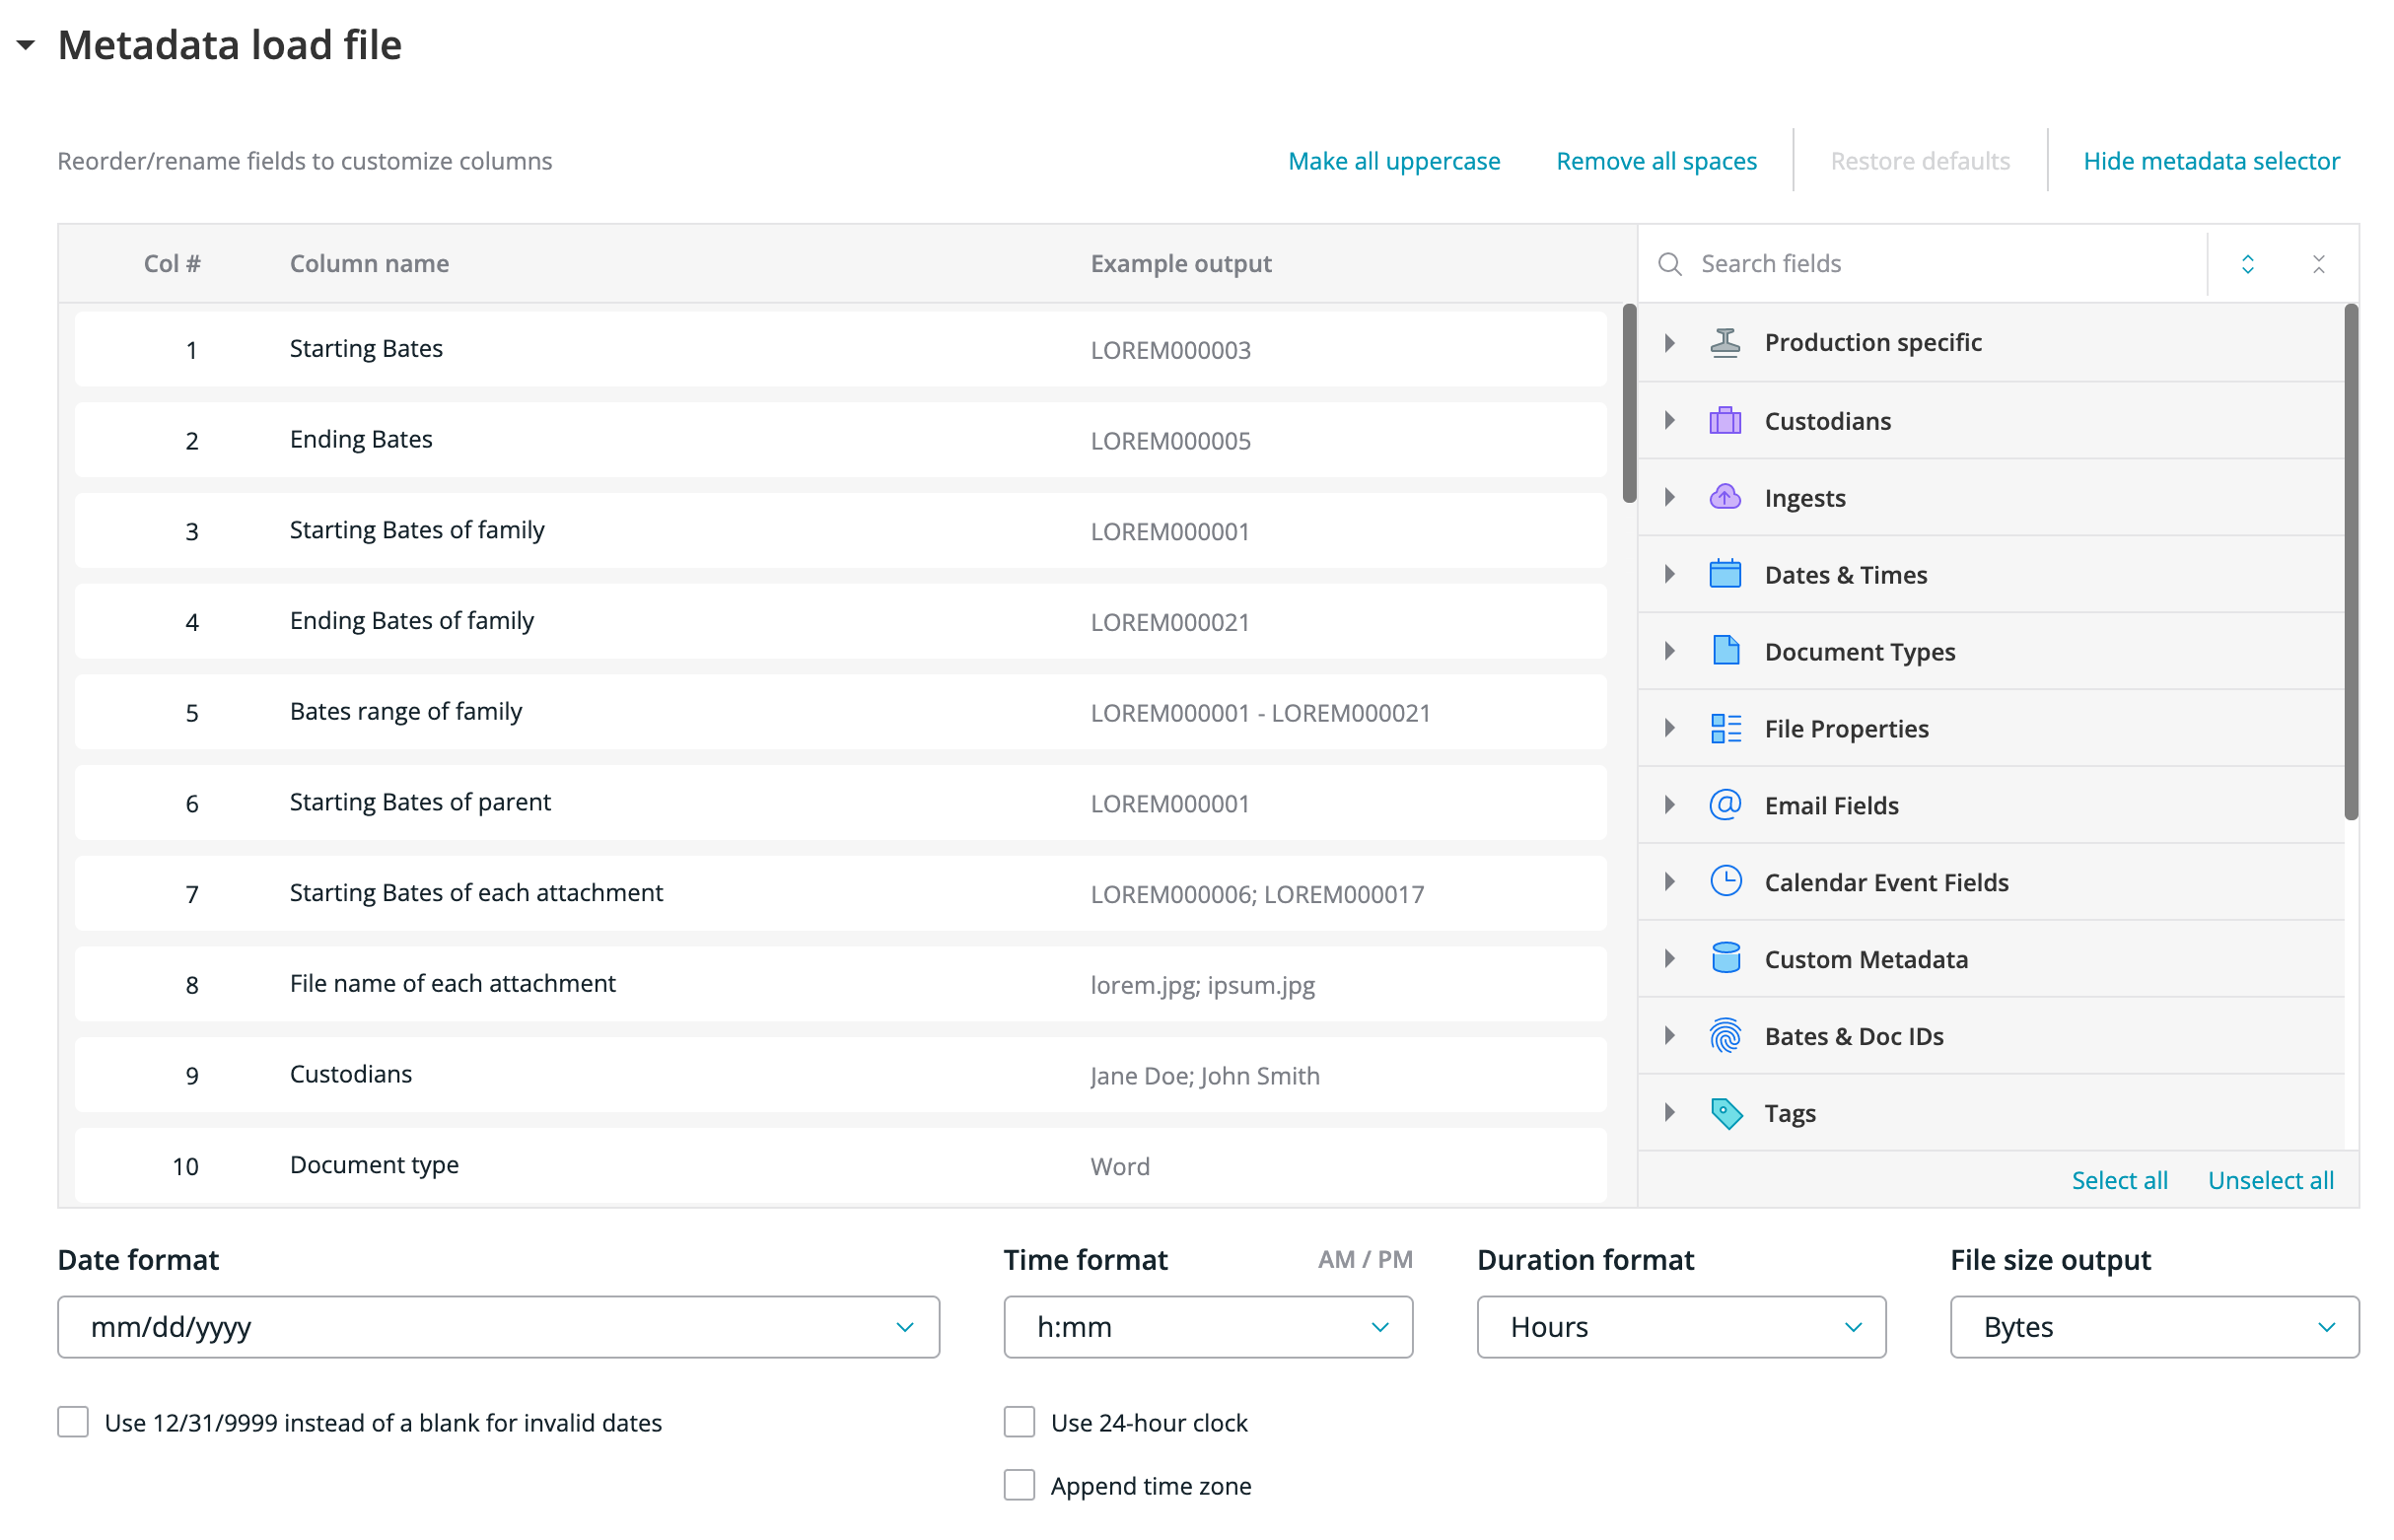Click the Calendar Event Fields clock icon
Viewport: 2394px width, 1540px height.
tap(1725, 882)
